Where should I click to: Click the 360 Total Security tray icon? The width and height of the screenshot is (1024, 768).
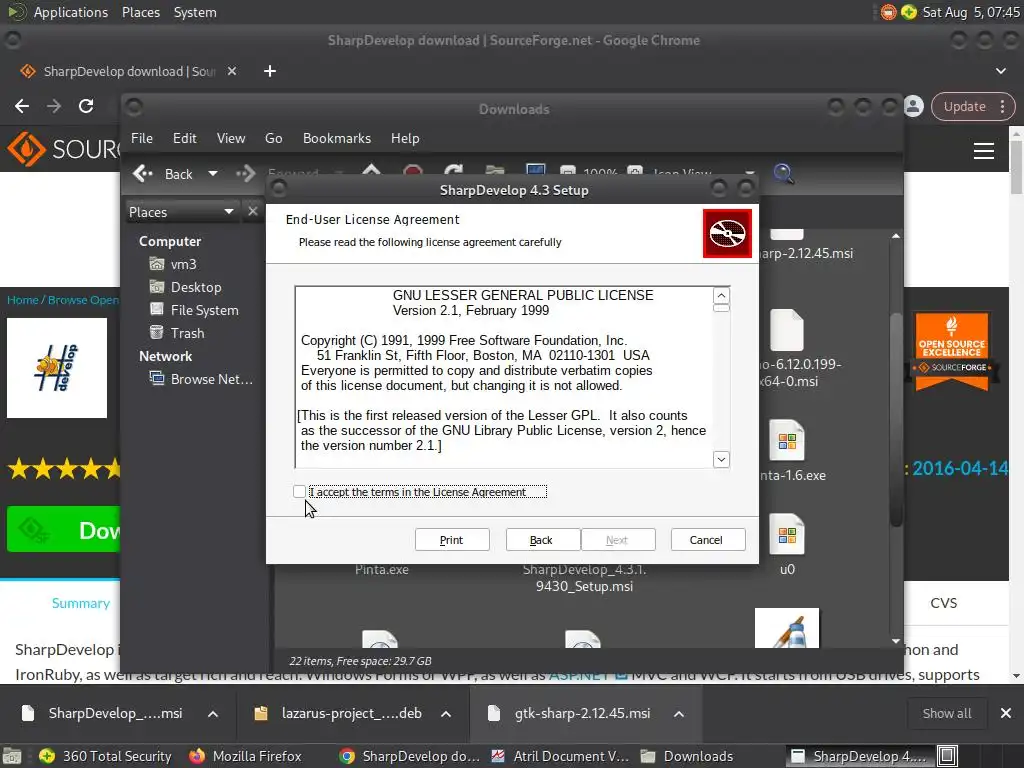click(x=908, y=12)
